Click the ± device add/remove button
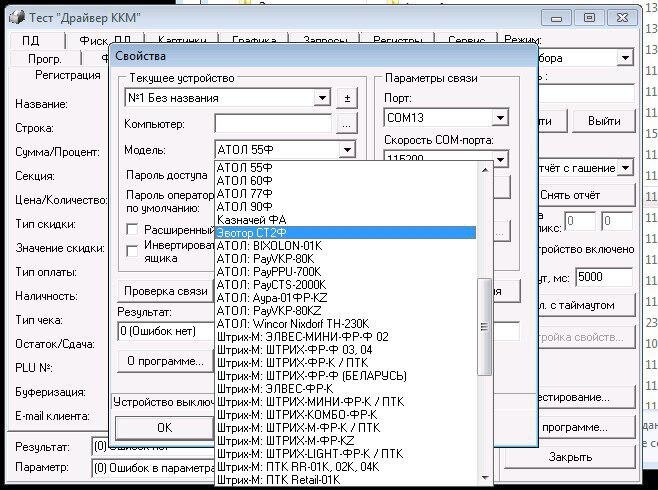Viewport: 658px width, 490px height. tap(347, 99)
